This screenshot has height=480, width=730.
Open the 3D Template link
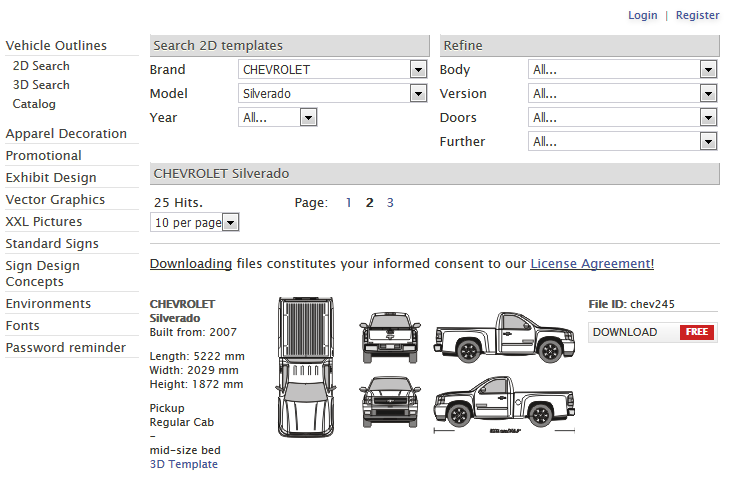(x=183, y=464)
